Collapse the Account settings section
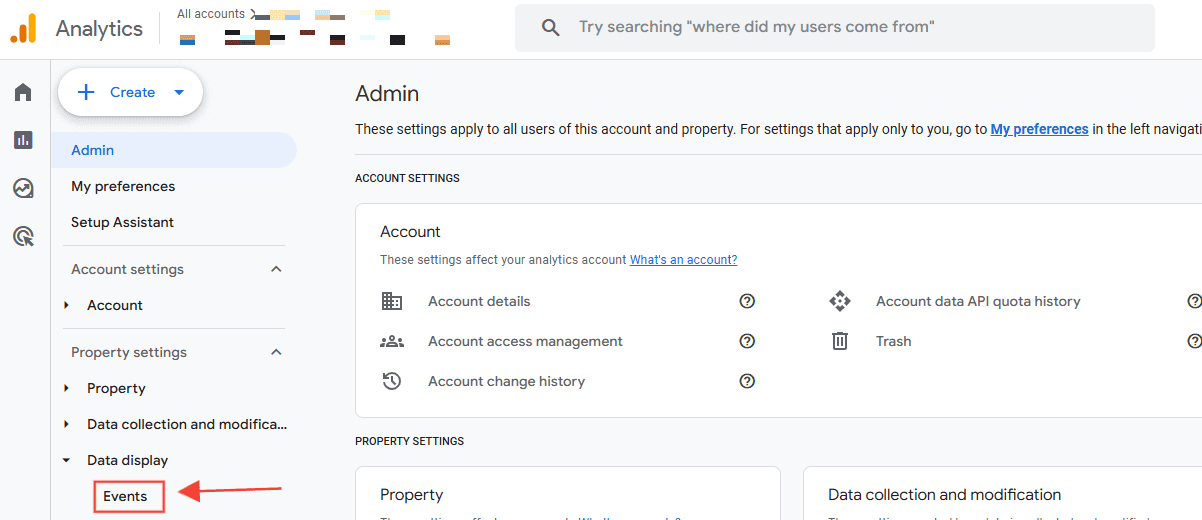 coord(277,269)
